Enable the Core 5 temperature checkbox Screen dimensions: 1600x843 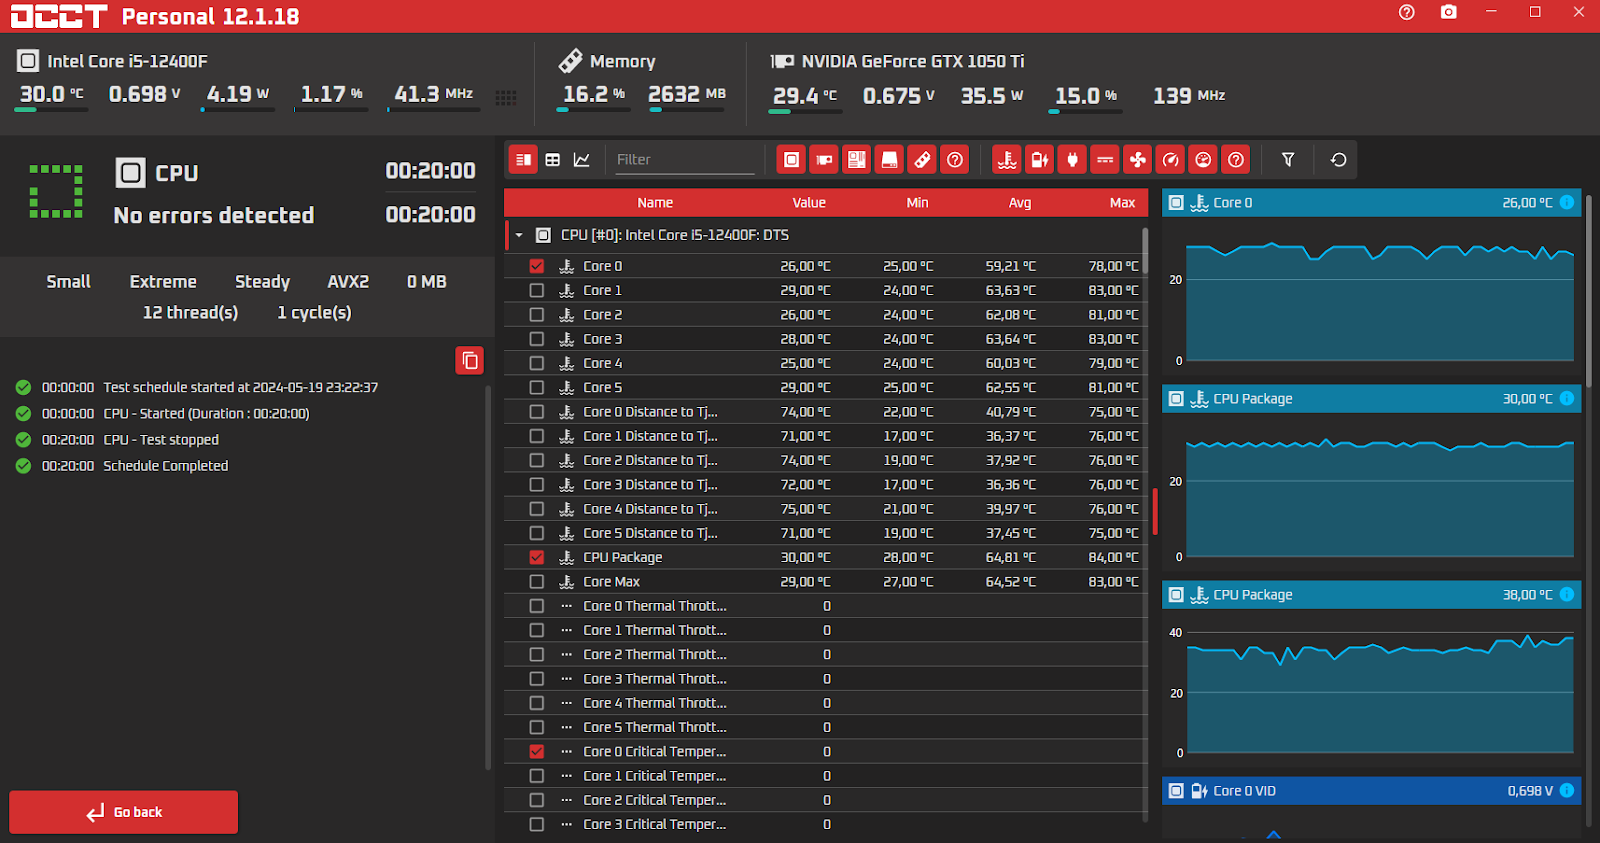click(537, 387)
